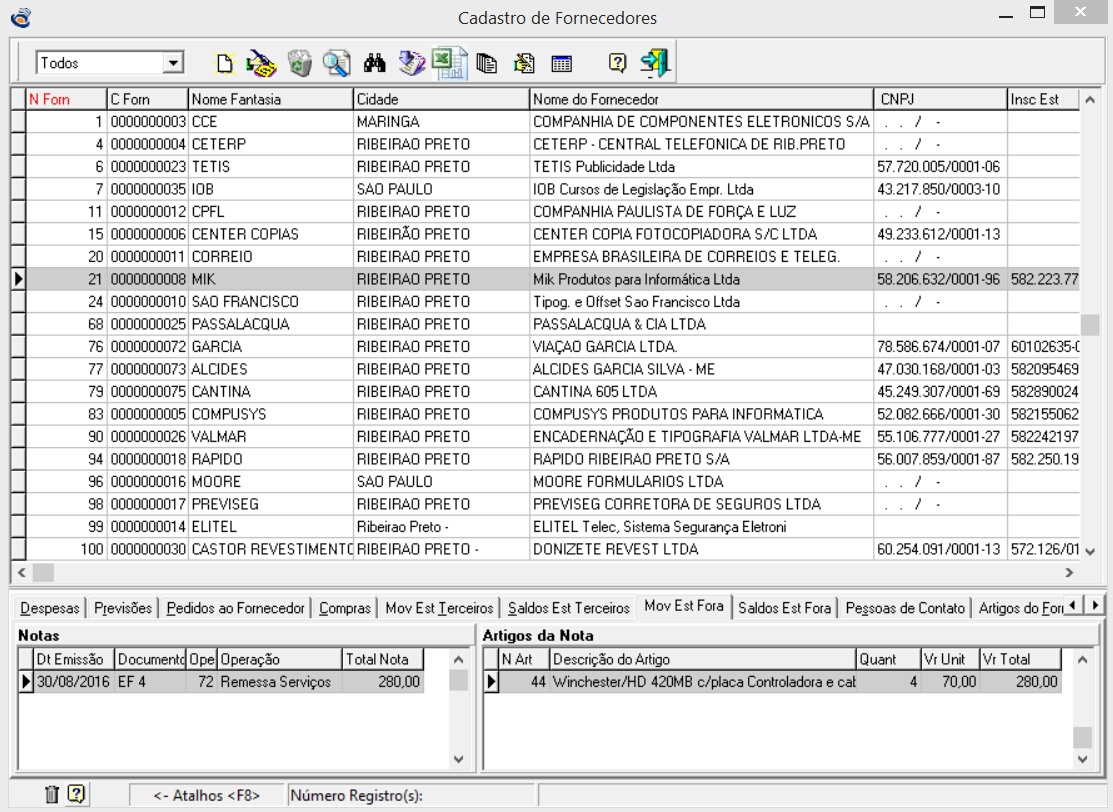Select the CASTOR REVESTIMENTO supplier row

(552, 549)
